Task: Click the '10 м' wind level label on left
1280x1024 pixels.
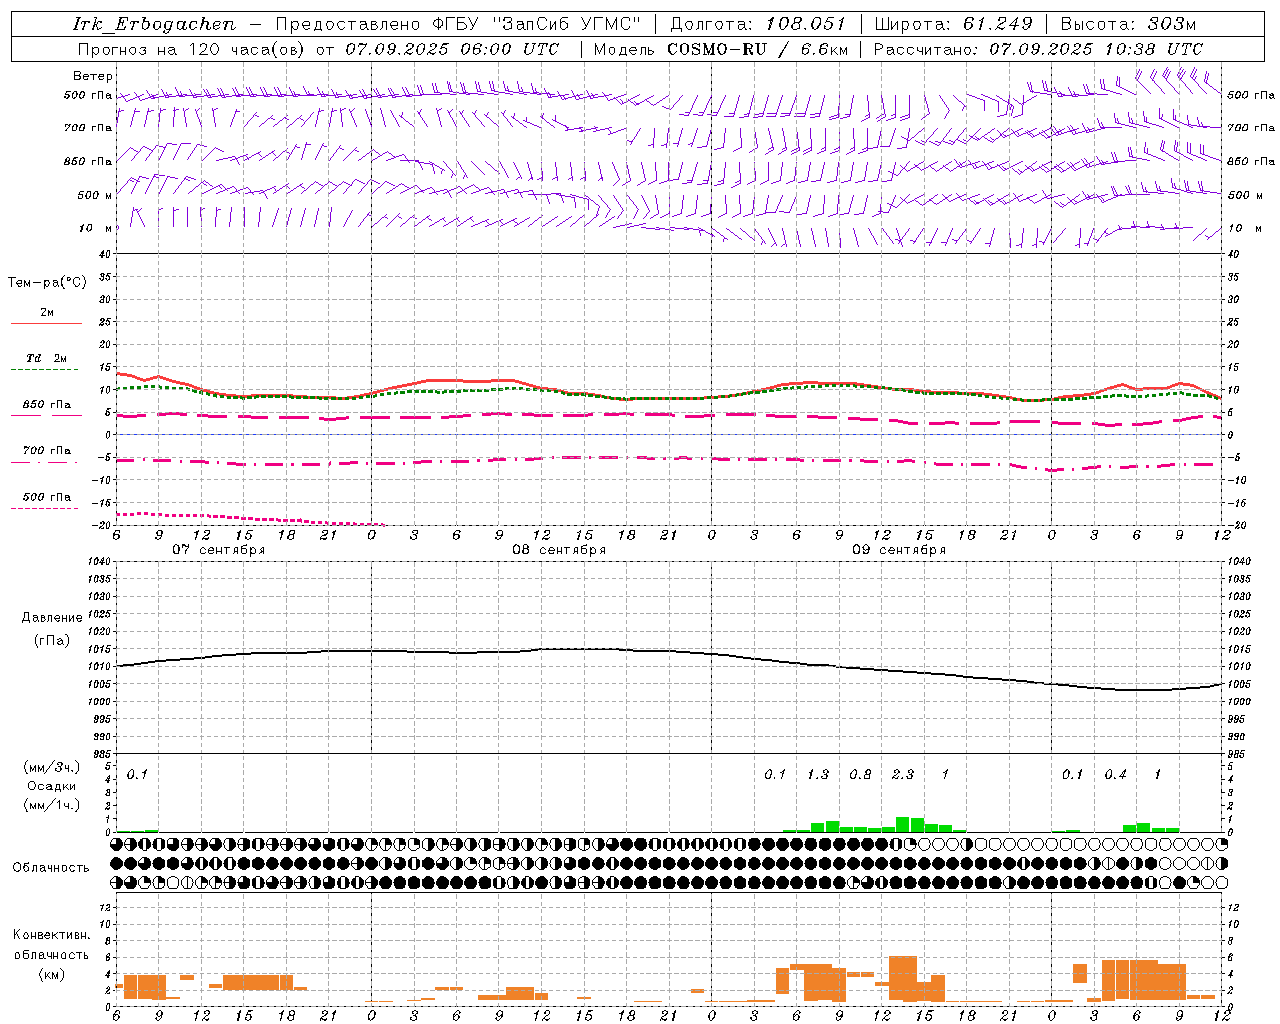Action: 96,228
